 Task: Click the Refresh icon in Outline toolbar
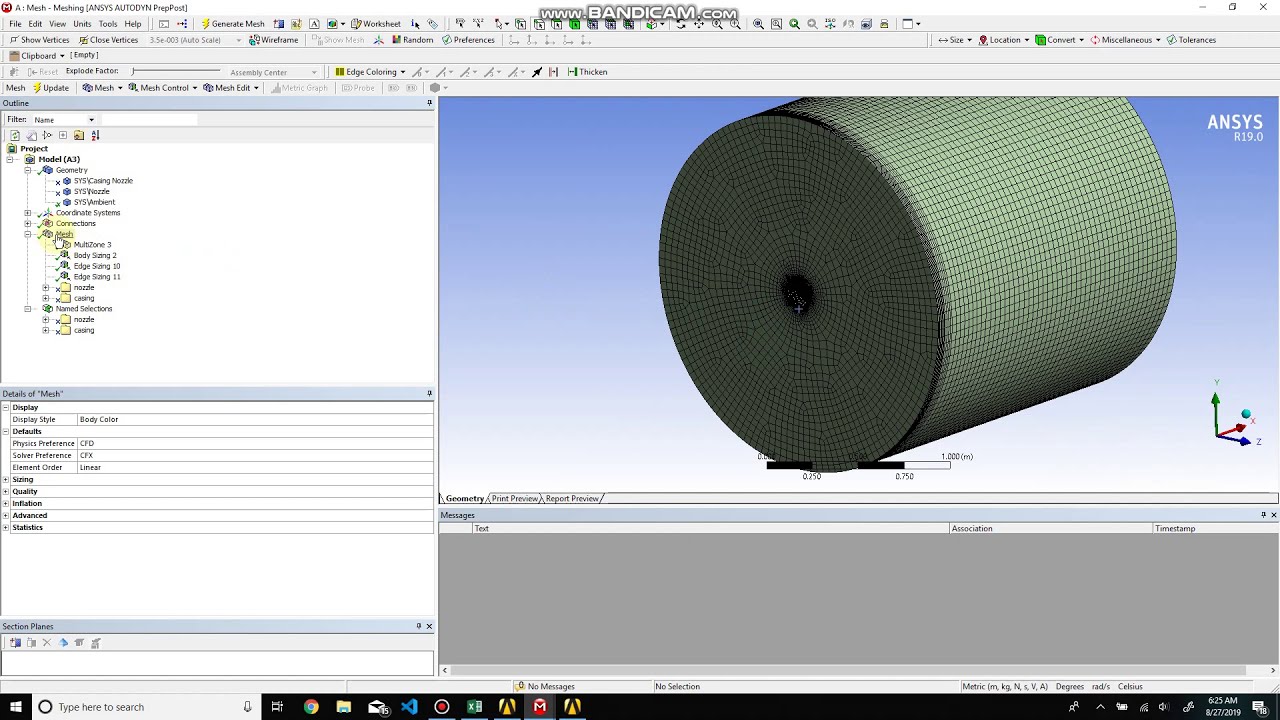(x=15, y=135)
